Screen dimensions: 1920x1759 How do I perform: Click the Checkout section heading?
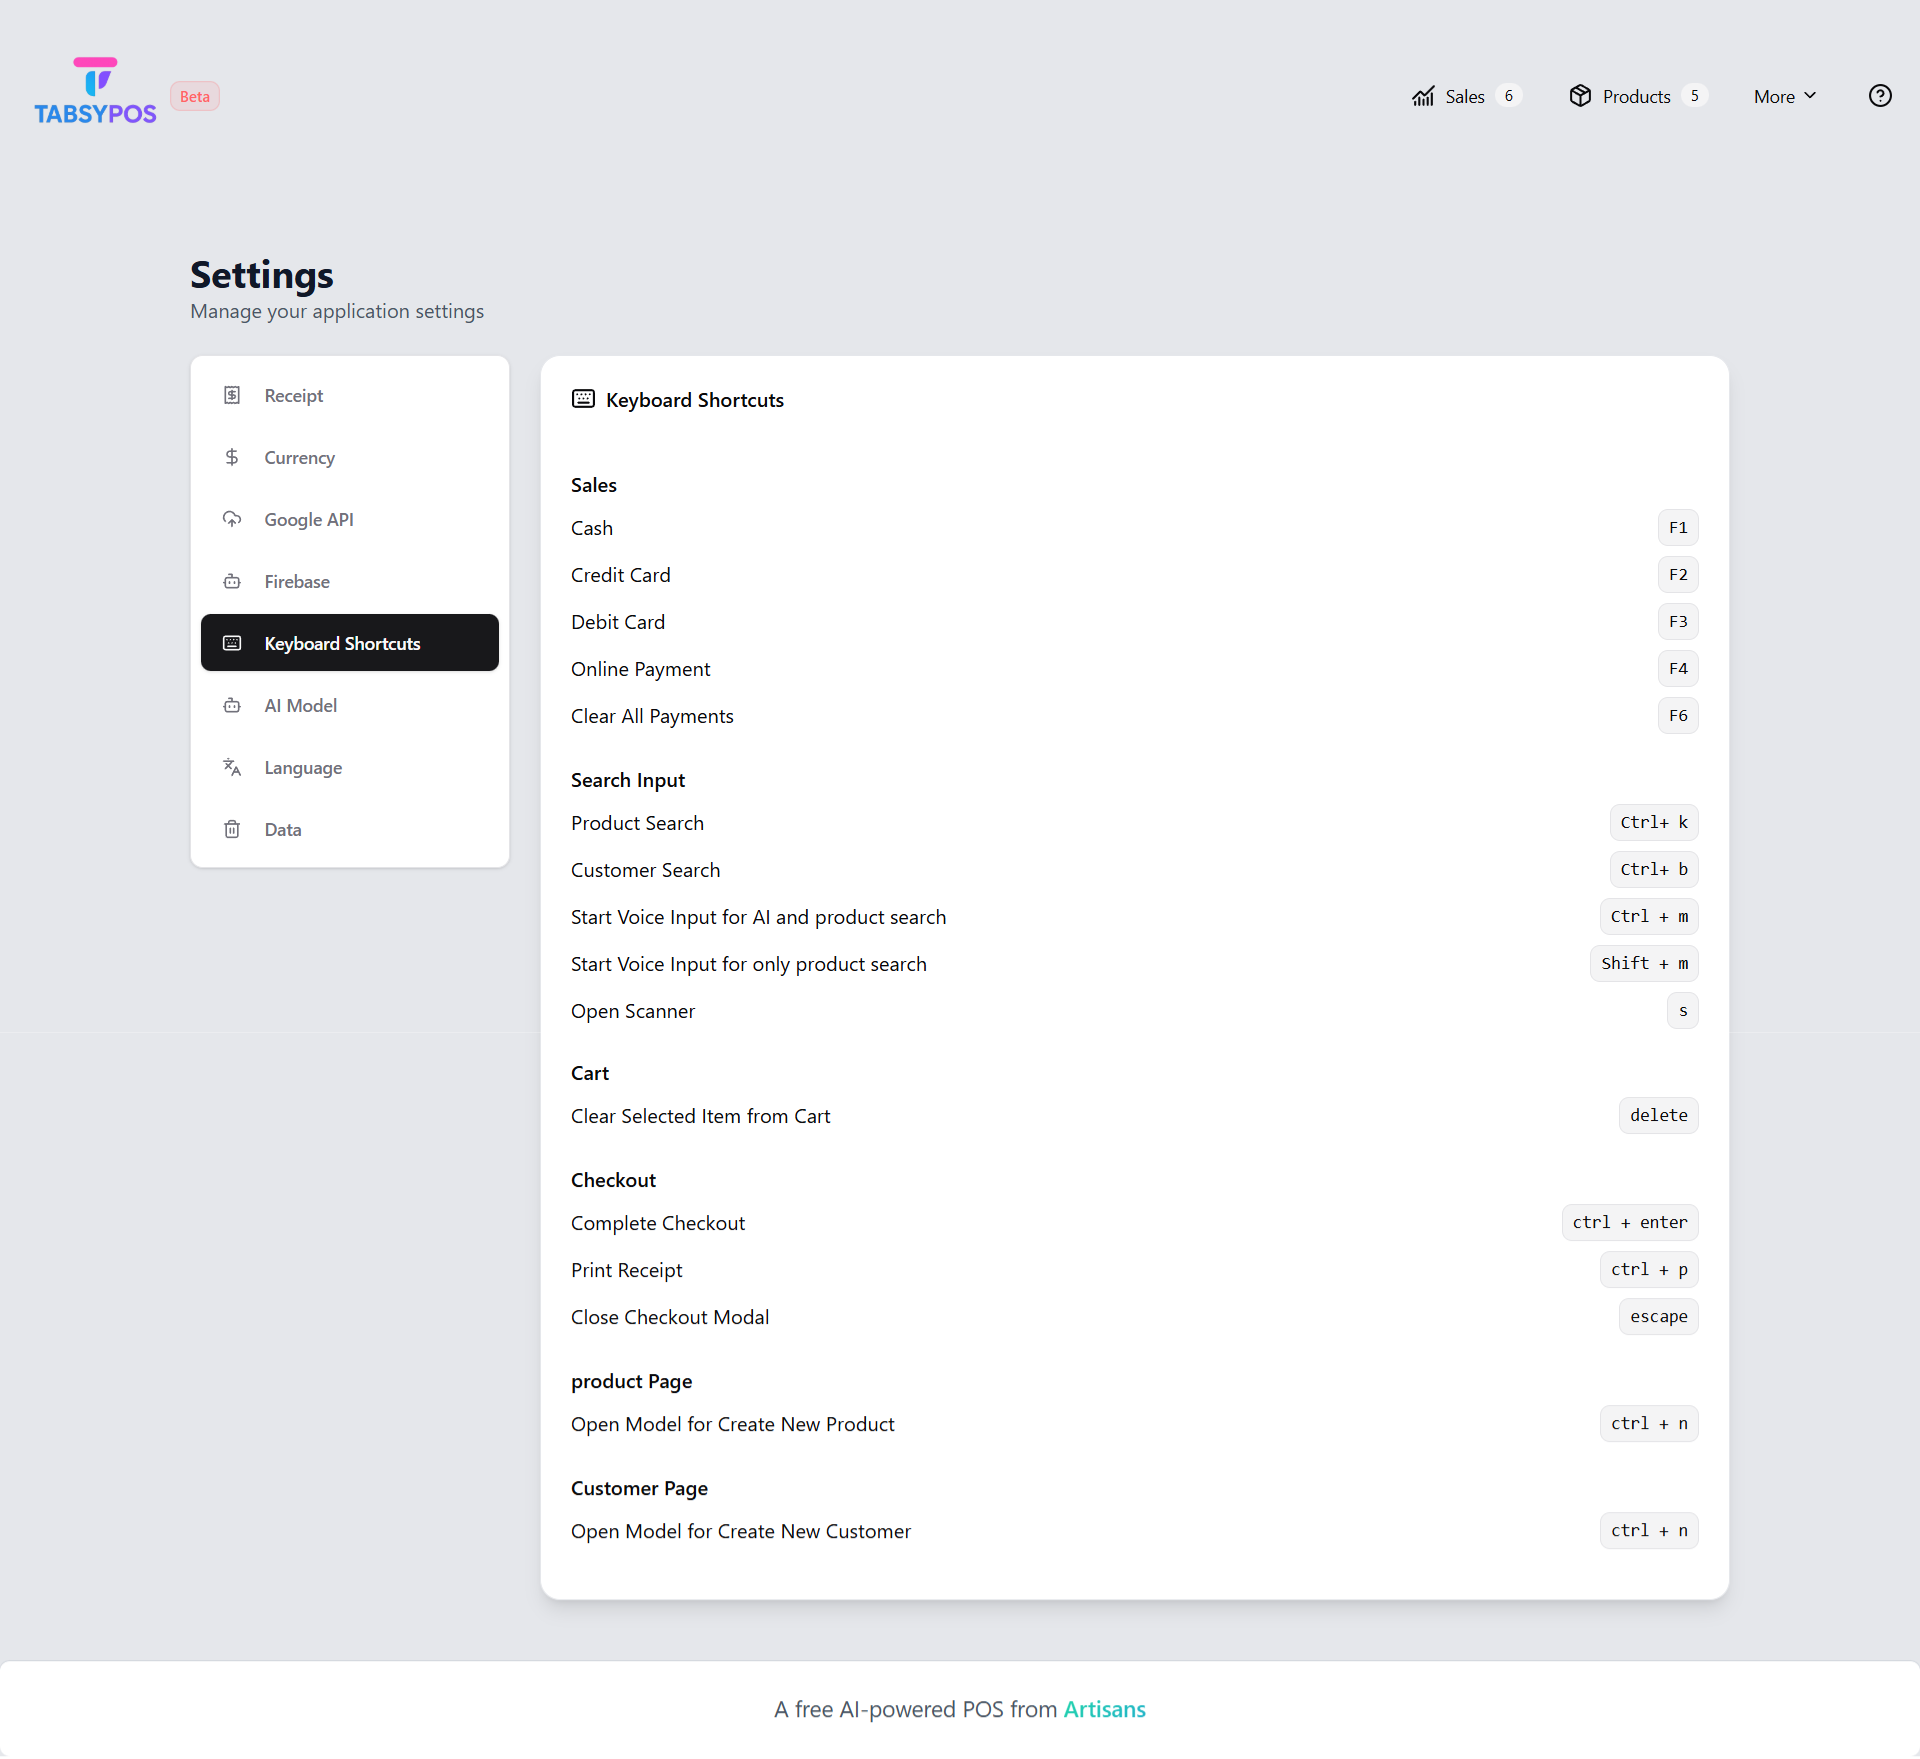[613, 1180]
